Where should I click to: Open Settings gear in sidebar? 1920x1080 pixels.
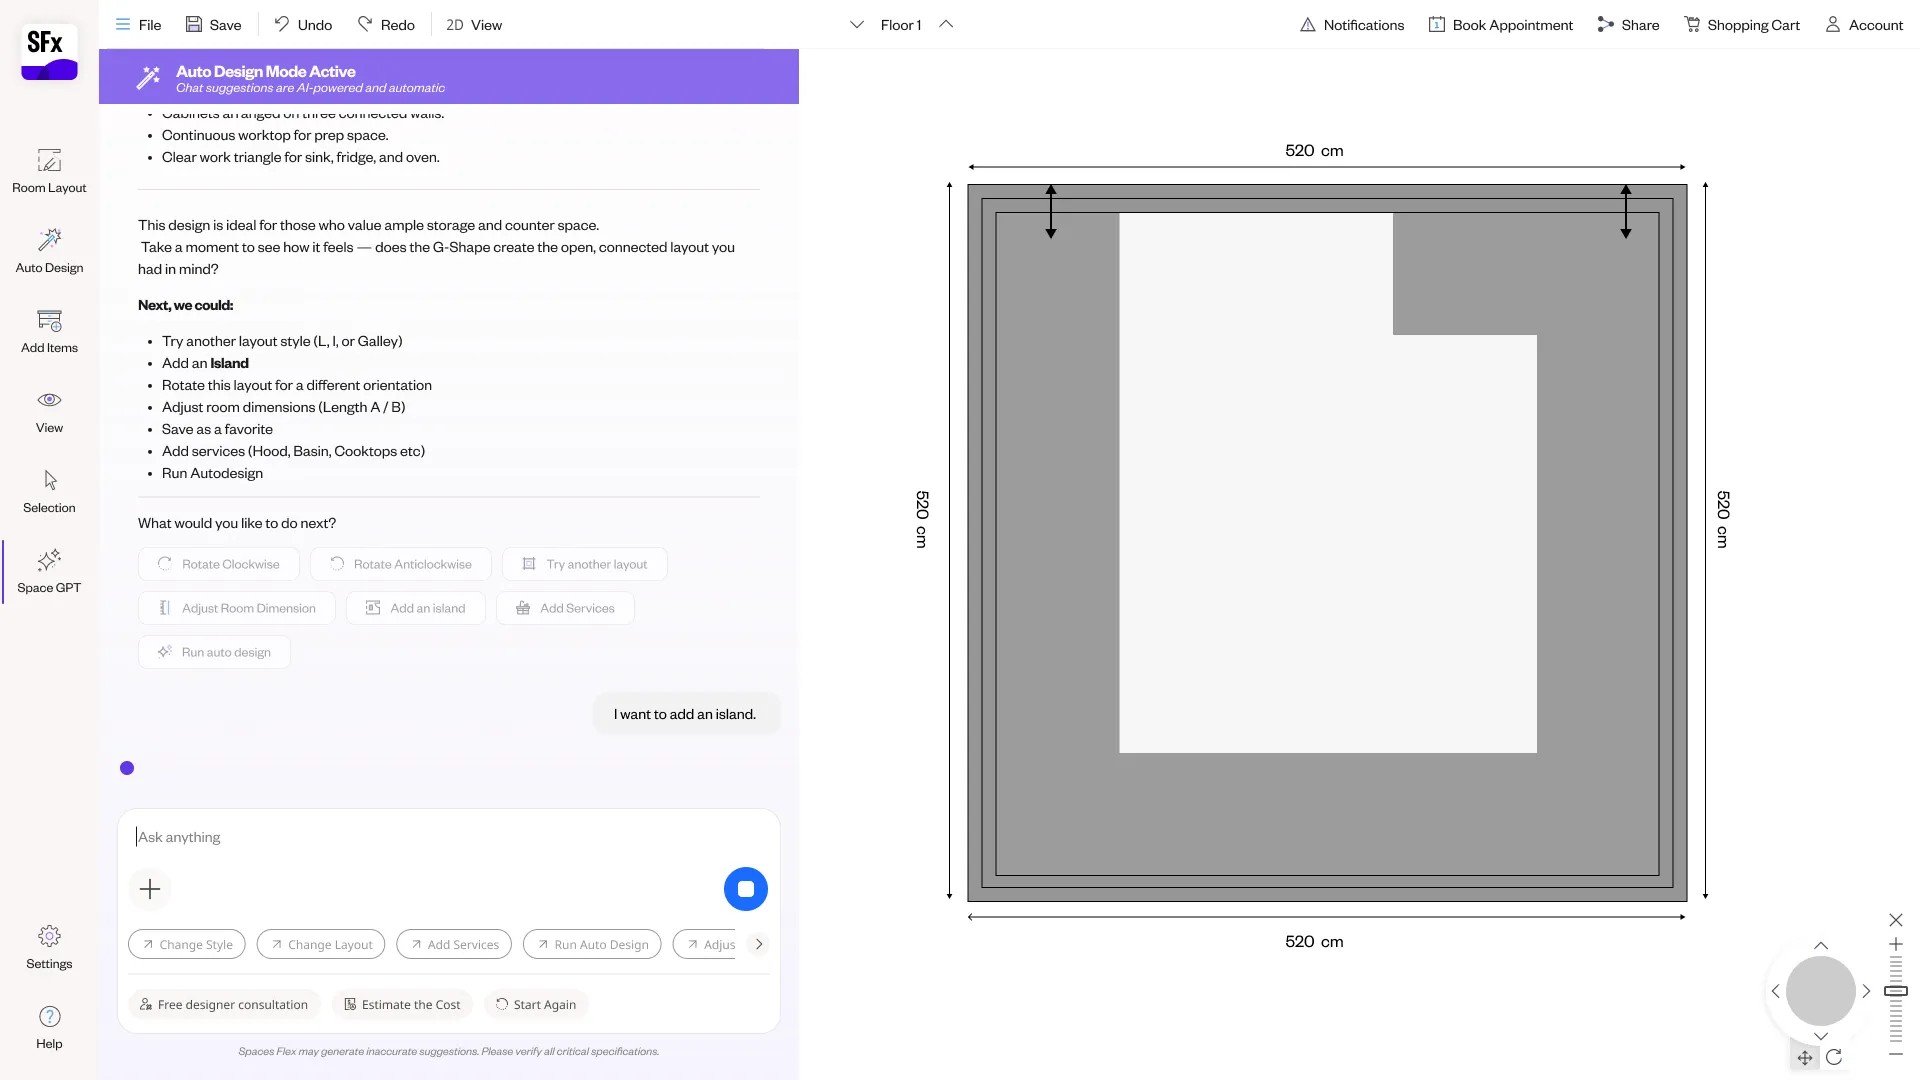(49, 936)
